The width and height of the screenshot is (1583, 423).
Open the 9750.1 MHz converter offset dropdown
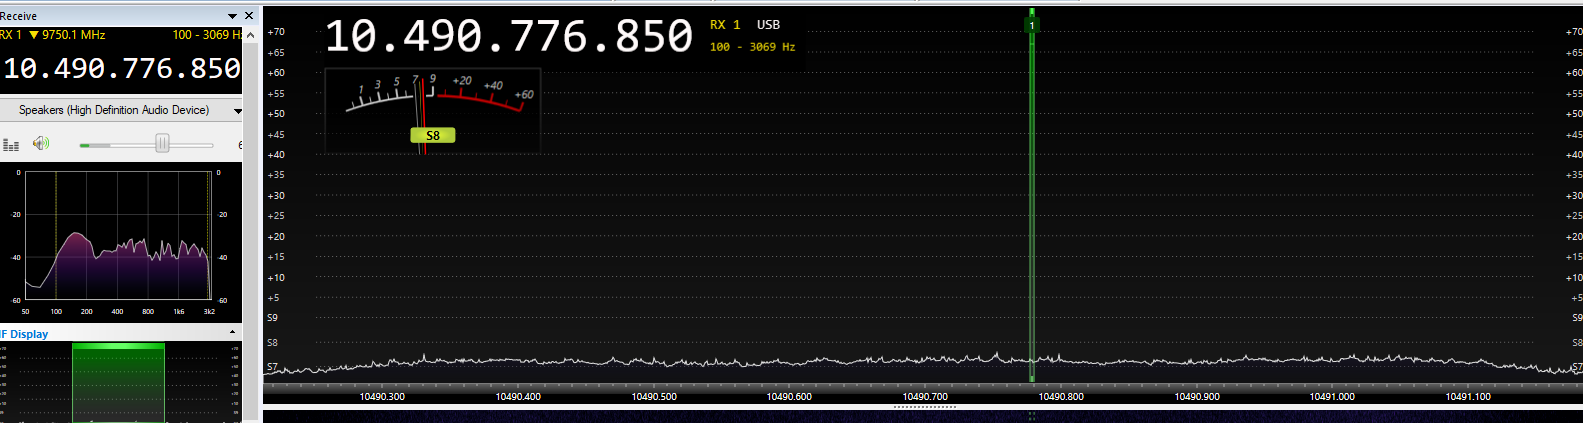[34, 35]
